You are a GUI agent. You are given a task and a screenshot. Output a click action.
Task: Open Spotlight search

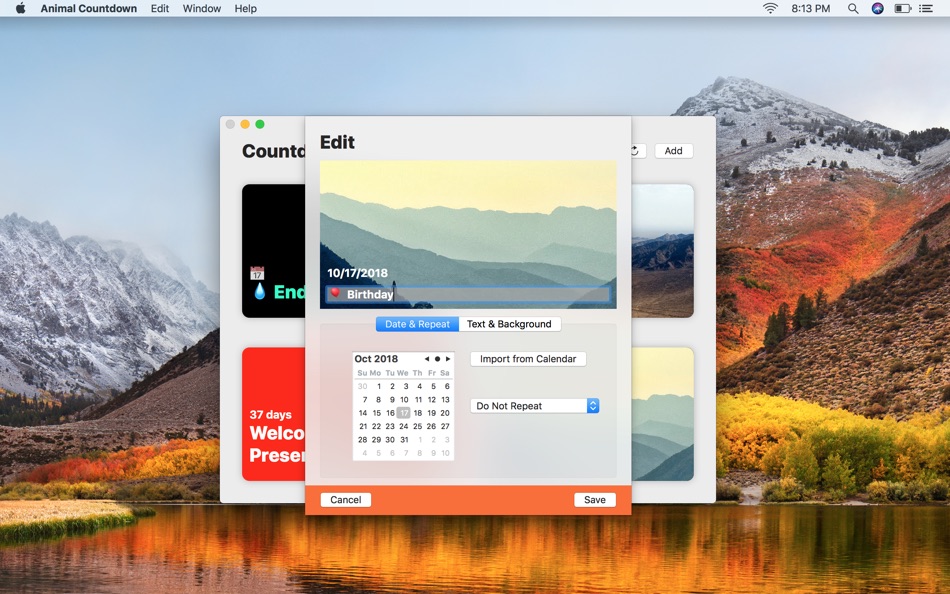coord(852,8)
